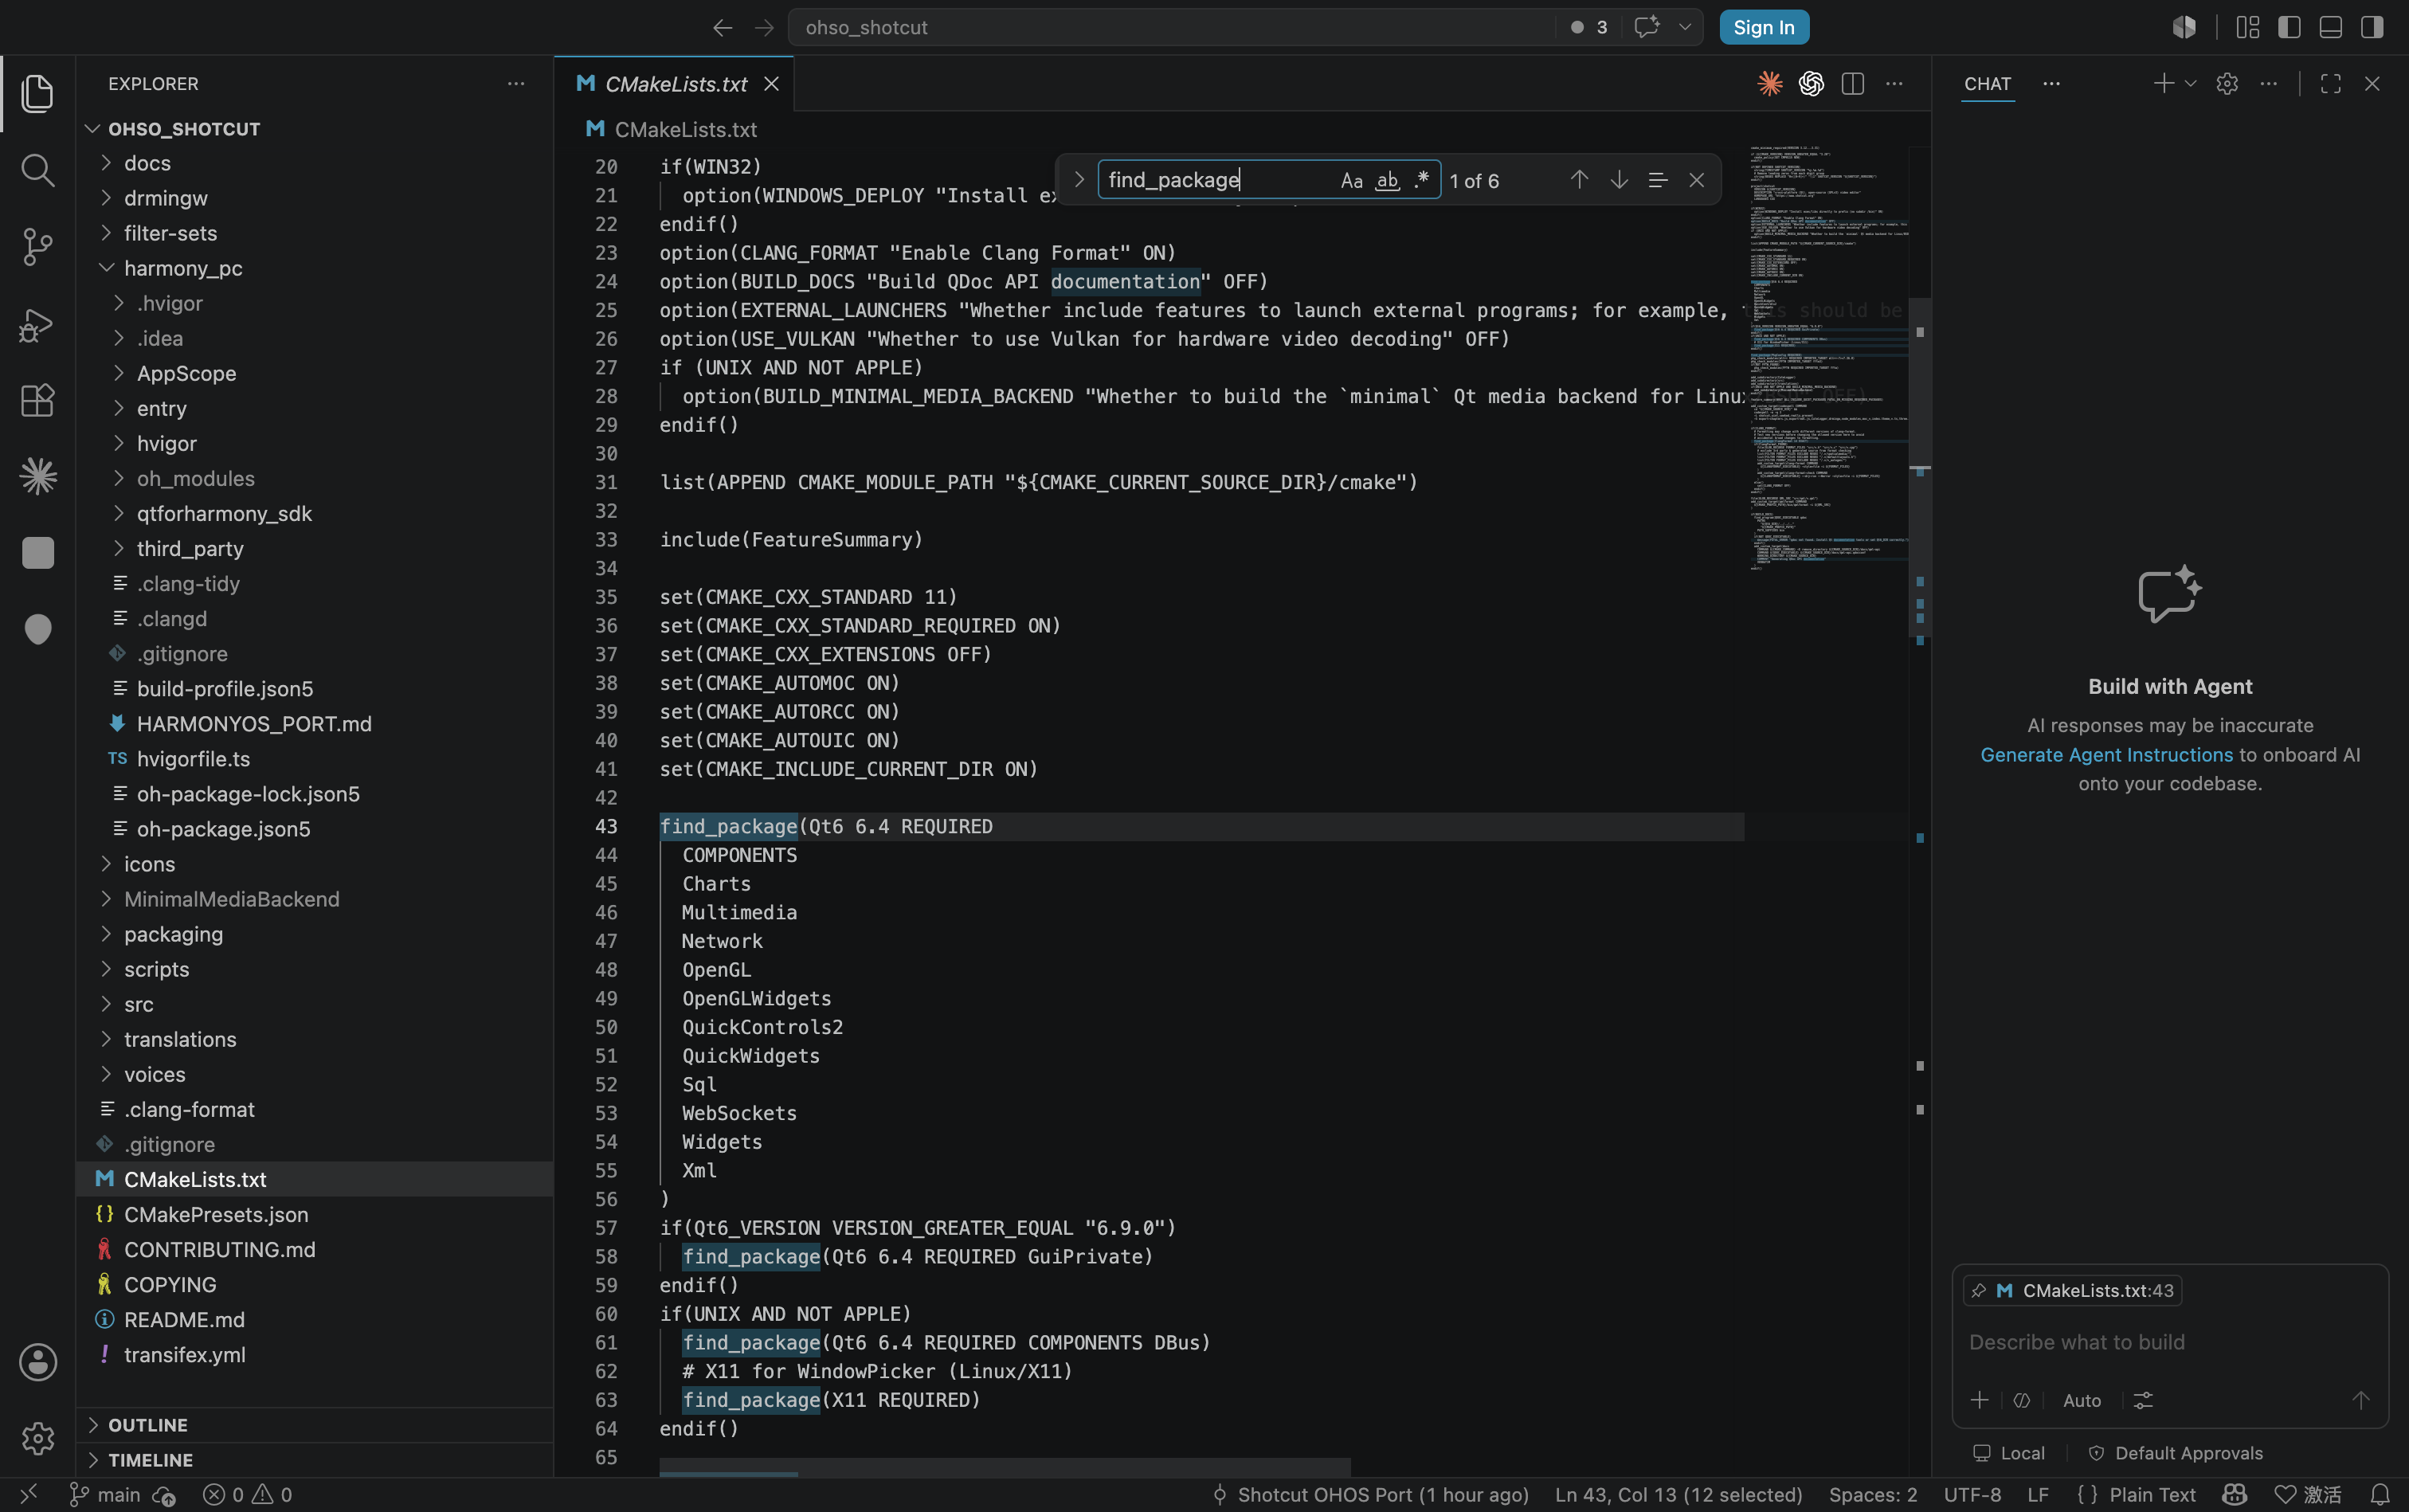This screenshot has height=1512, width=2409.
Task: Click the orange Claude icon in editor toolbar
Action: coord(1769,84)
